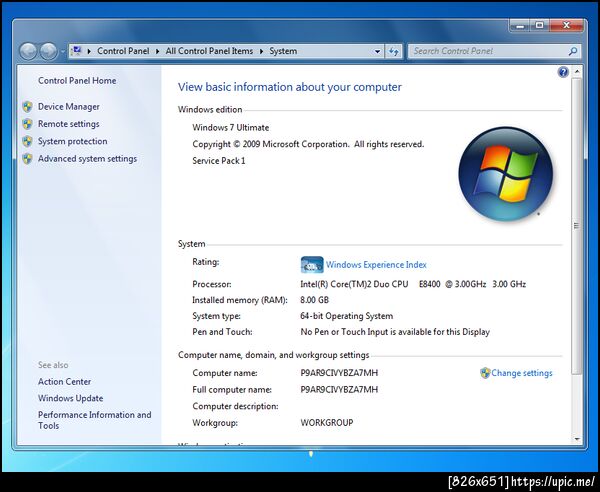Open Action Center
Image resolution: width=600 pixels, height=492 pixels.
64,382
